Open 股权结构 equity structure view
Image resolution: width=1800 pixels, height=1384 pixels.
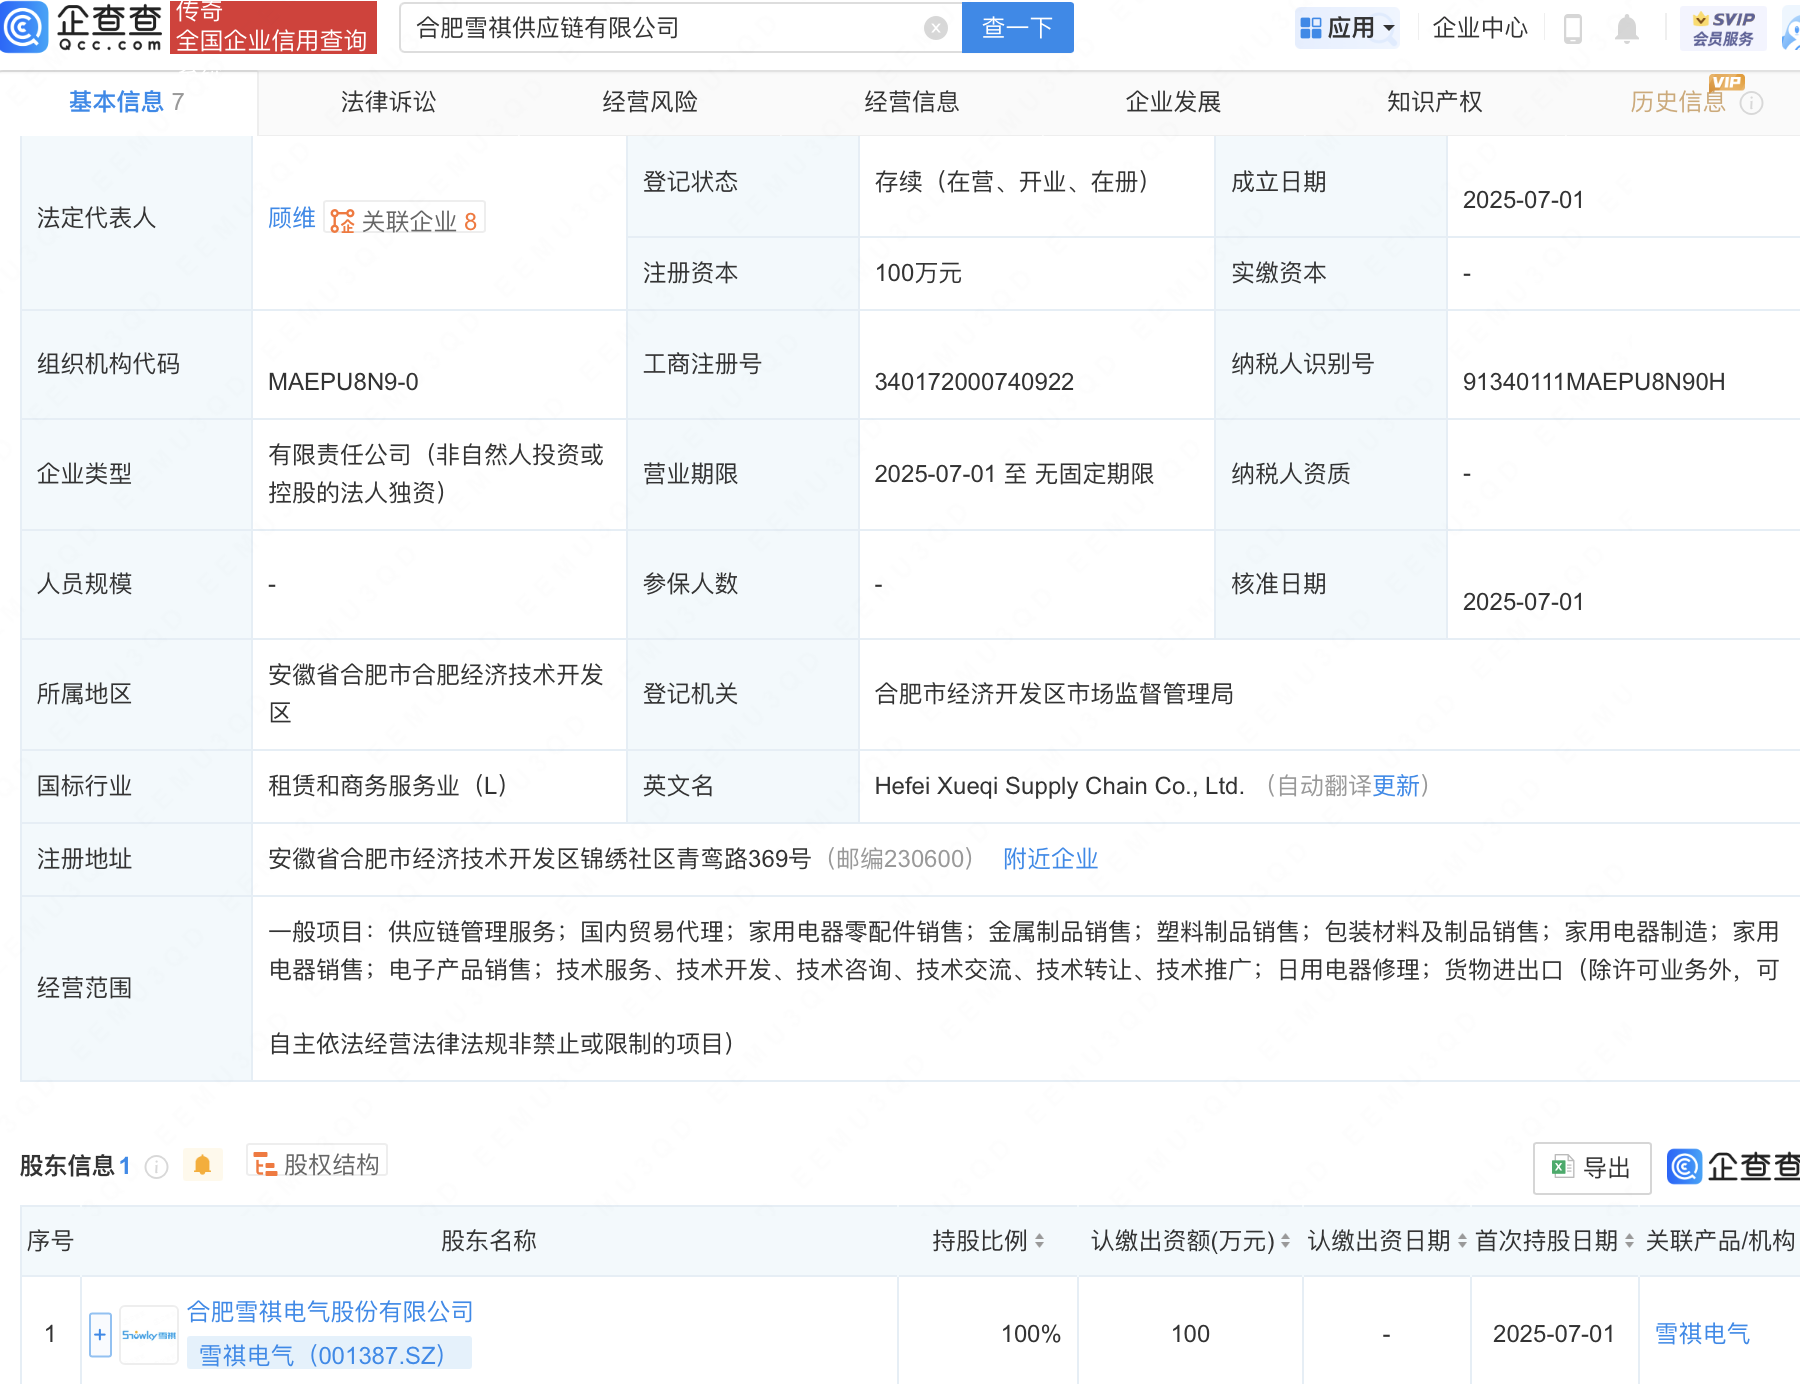coord(316,1163)
